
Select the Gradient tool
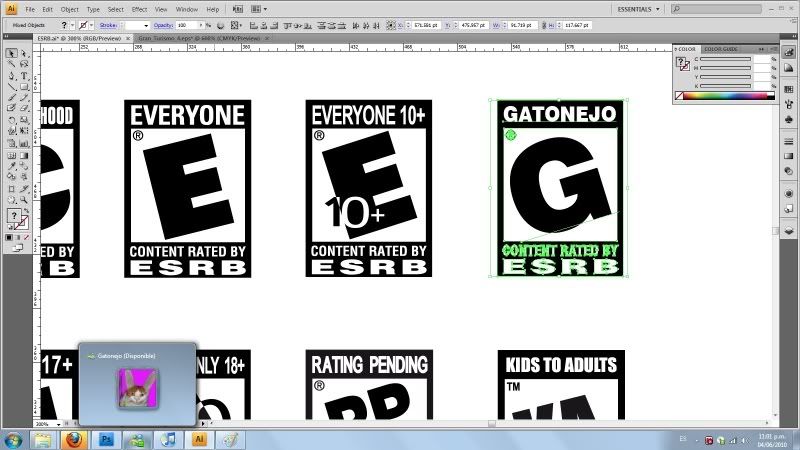coord(23,156)
